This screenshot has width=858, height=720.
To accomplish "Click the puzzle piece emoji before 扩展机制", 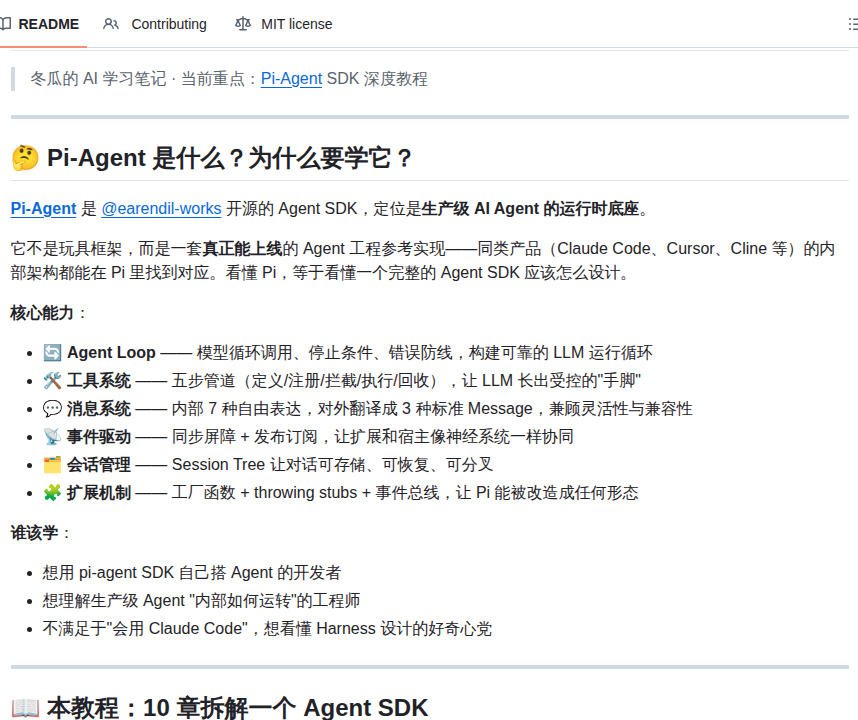I will [x=53, y=492].
